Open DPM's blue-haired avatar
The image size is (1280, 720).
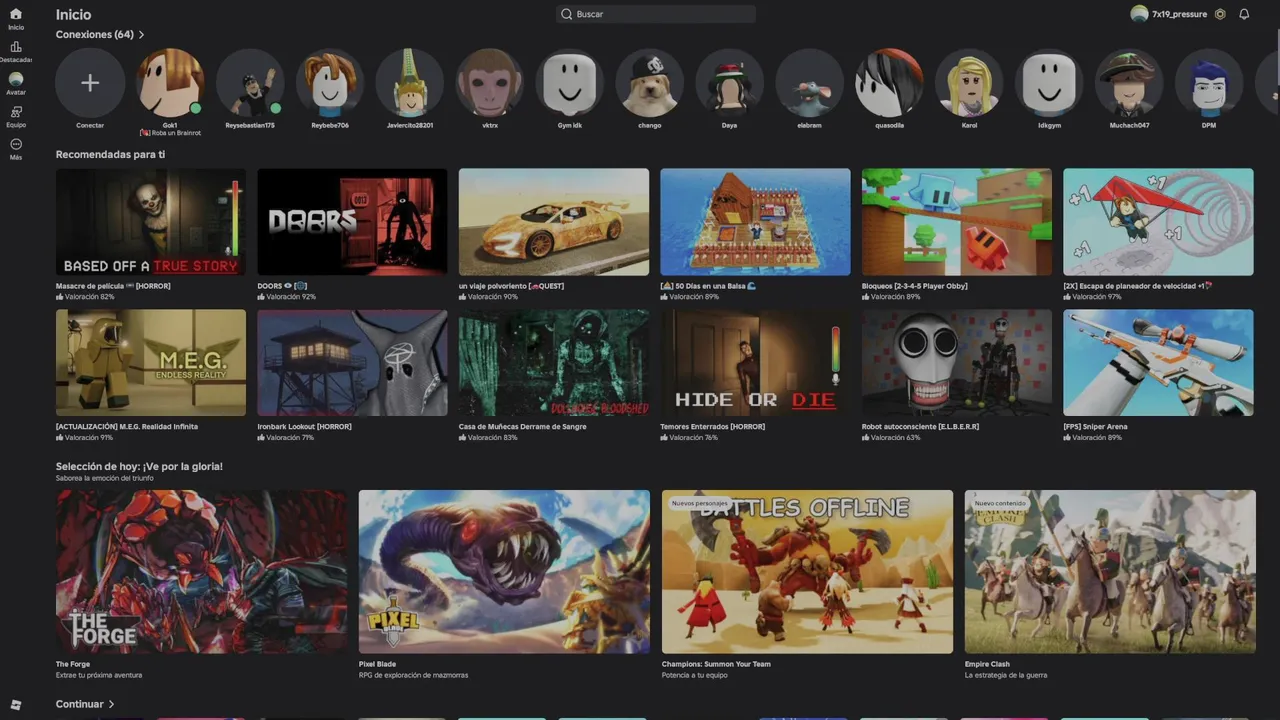(x=1209, y=83)
